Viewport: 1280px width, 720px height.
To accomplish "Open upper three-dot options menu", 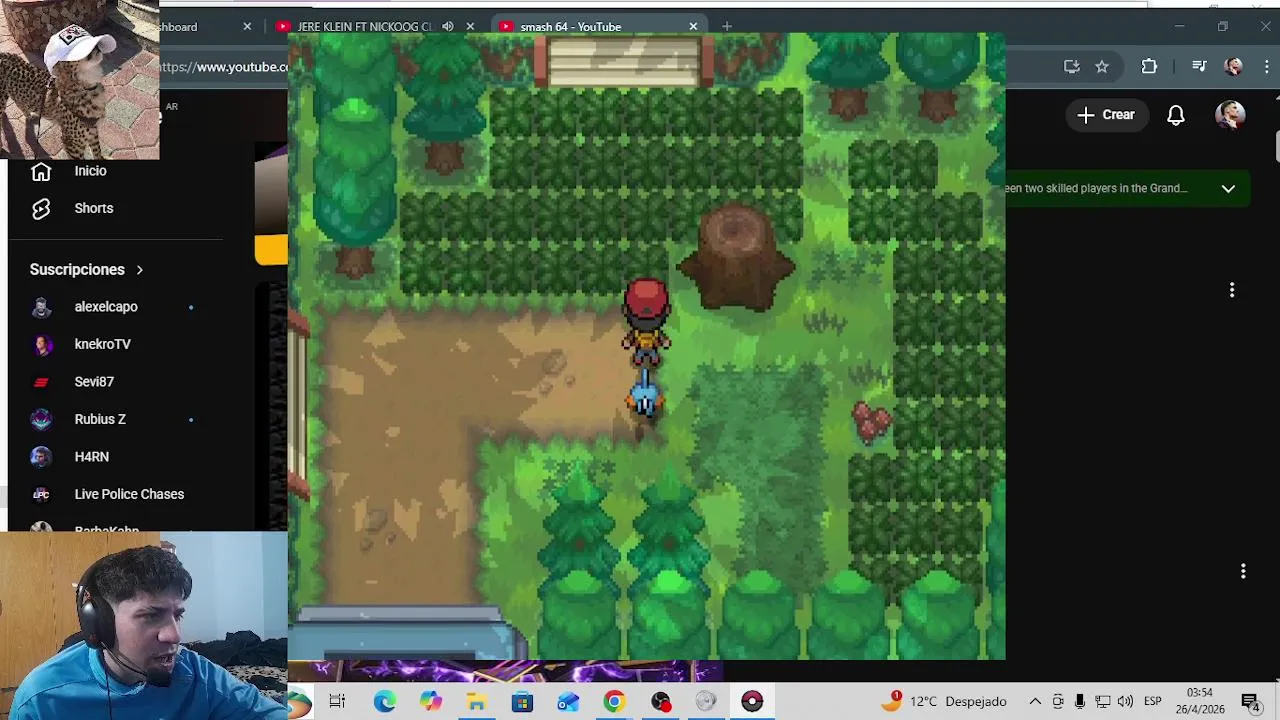I will [x=1232, y=290].
